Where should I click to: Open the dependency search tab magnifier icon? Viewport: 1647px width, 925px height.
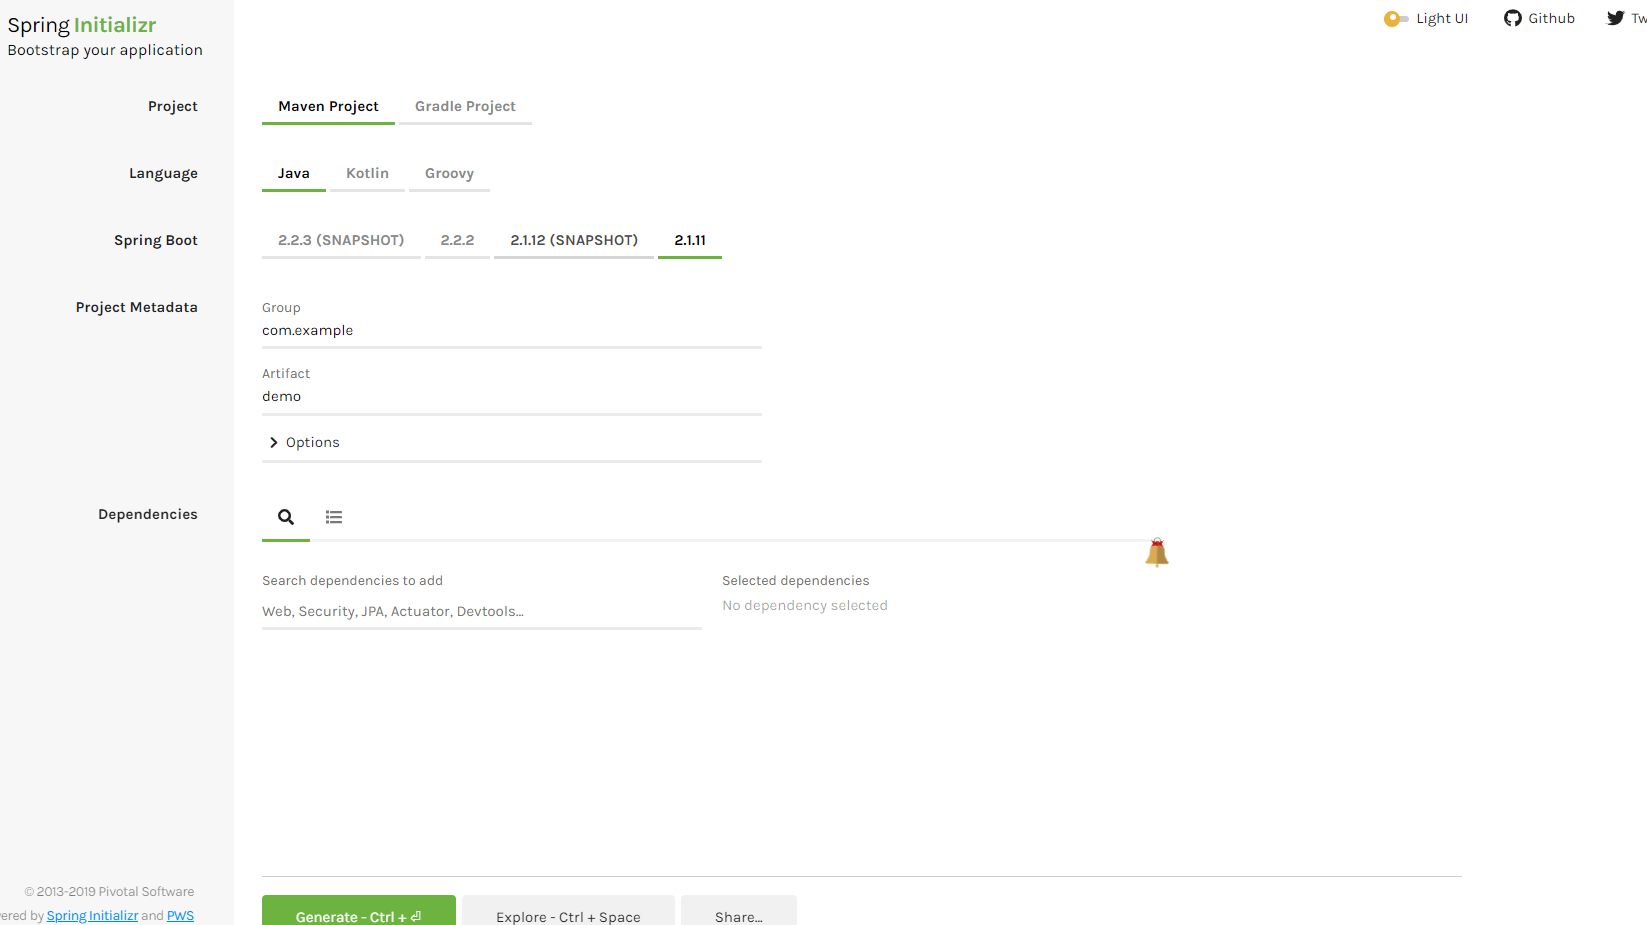(286, 517)
